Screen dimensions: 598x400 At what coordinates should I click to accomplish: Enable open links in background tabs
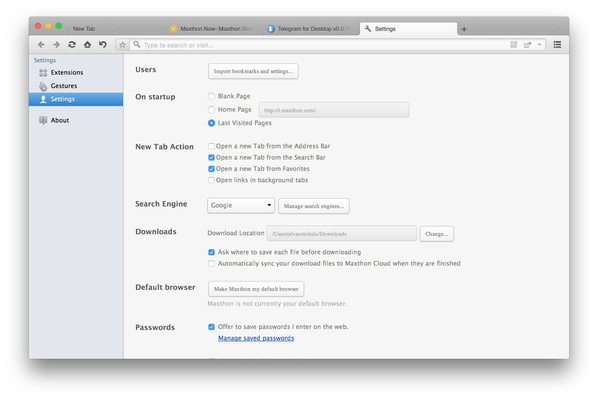coord(211,180)
